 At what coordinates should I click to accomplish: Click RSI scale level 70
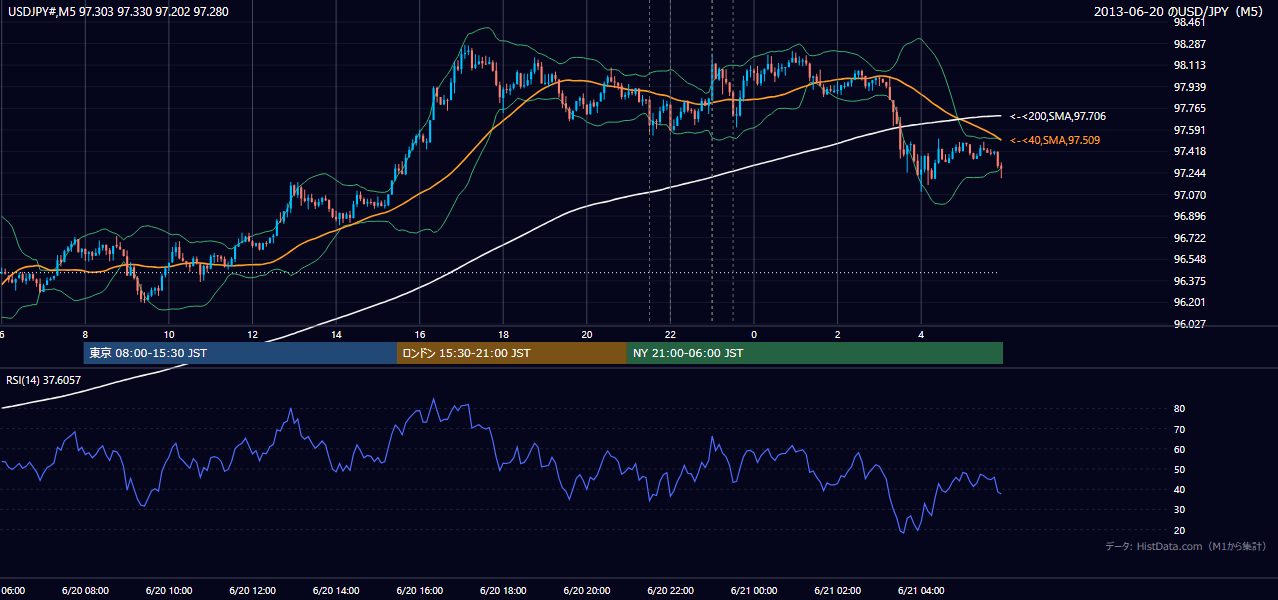click(1179, 429)
